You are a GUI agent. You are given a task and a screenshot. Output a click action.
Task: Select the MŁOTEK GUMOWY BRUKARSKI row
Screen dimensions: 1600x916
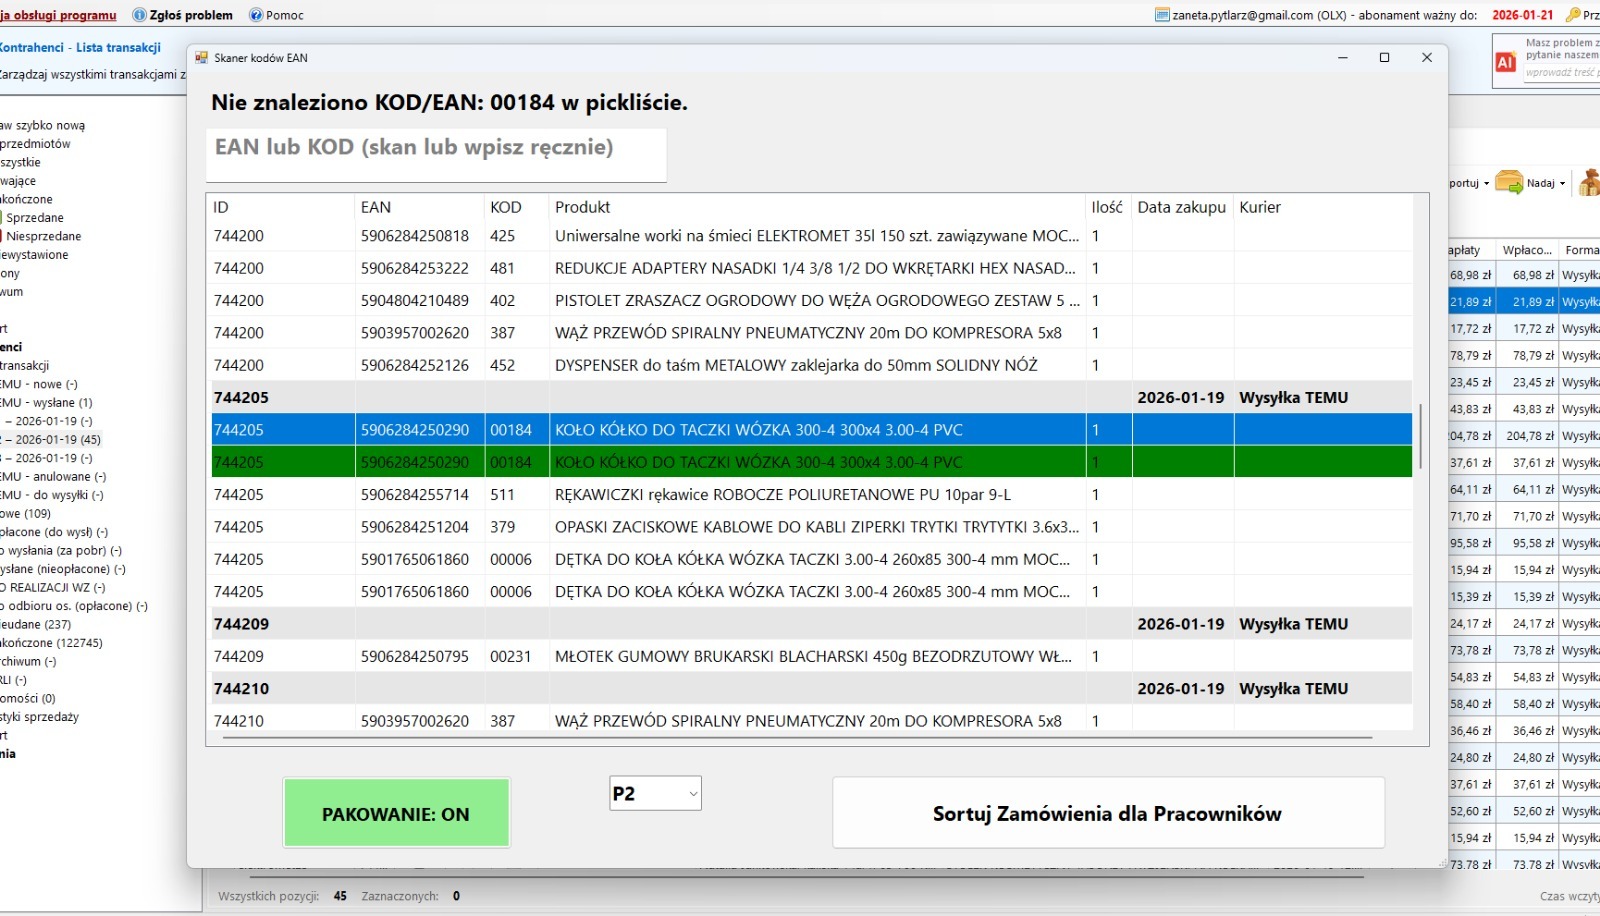pyautogui.click(x=810, y=657)
